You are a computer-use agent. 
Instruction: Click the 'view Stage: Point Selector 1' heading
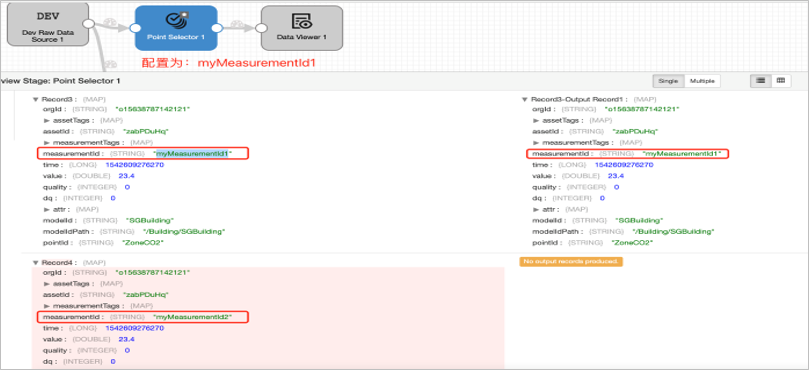click(60, 81)
